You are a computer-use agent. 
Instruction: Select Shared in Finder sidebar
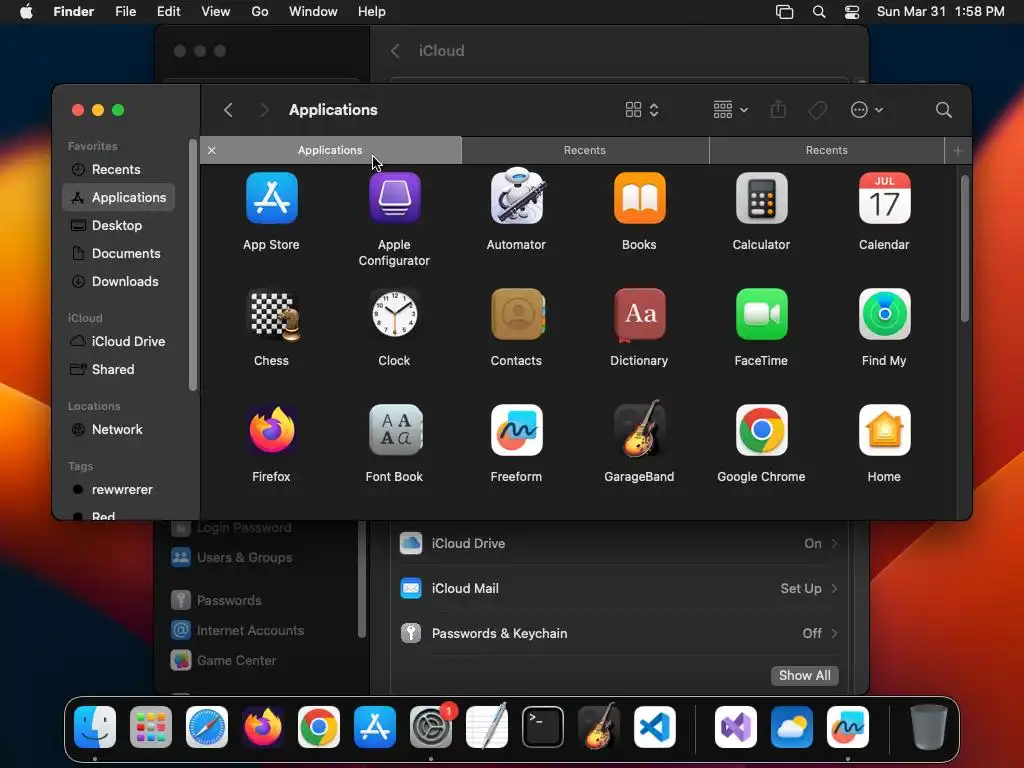pyautogui.click(x=118, y=370)
